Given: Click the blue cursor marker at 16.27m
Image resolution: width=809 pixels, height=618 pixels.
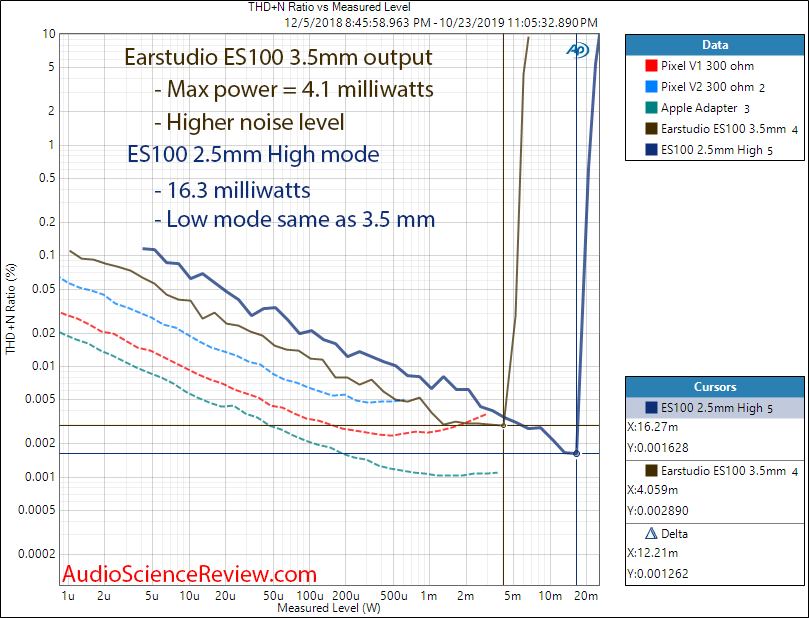Looking at the screenshot, I should click(x=576, y=453).
